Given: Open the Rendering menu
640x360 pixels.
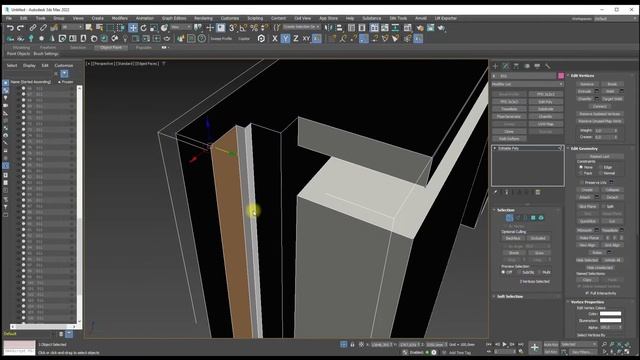Looking at the screenshot, I should pos(203,18).
